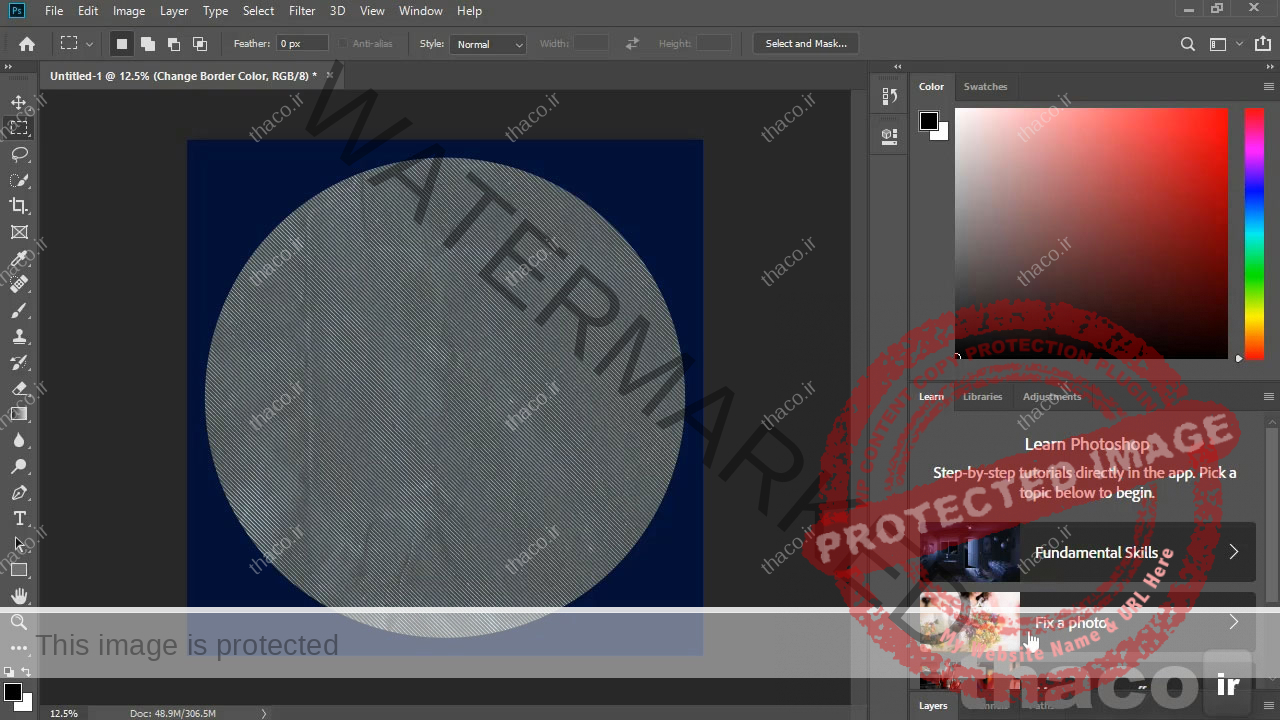Image resolution: width=1280 pixels, height=720 pixels.
Task: Open the Filter menu
Action: (302, 11)
